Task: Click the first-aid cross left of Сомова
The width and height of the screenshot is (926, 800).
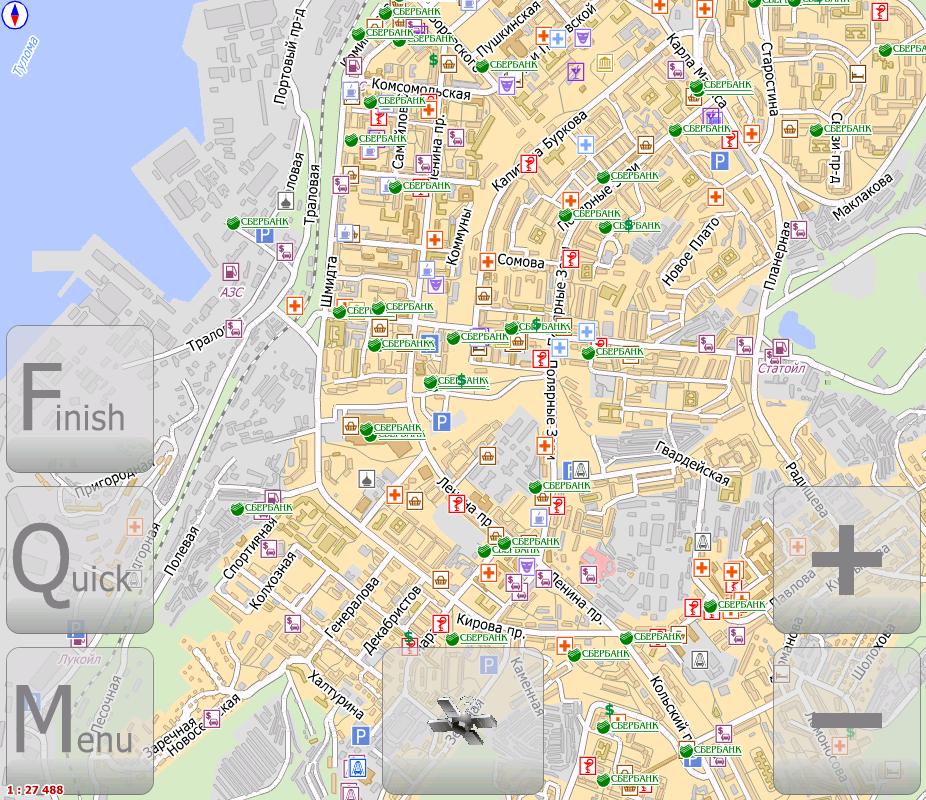Action: pos(487,261)
